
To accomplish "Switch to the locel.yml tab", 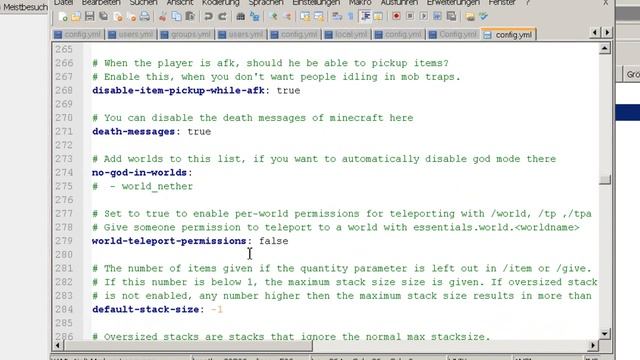I will click(x=346, y=35).
